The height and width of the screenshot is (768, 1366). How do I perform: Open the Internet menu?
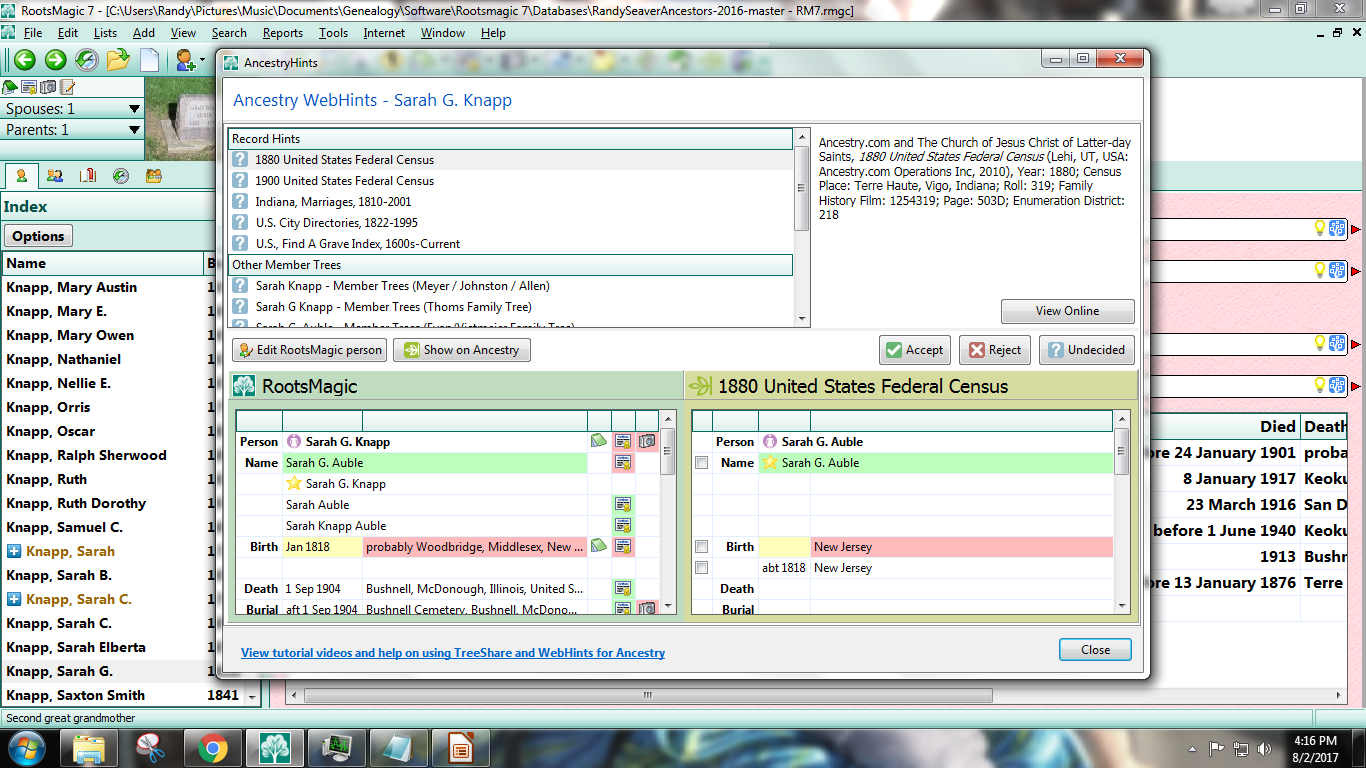click(x=384, y=33)
